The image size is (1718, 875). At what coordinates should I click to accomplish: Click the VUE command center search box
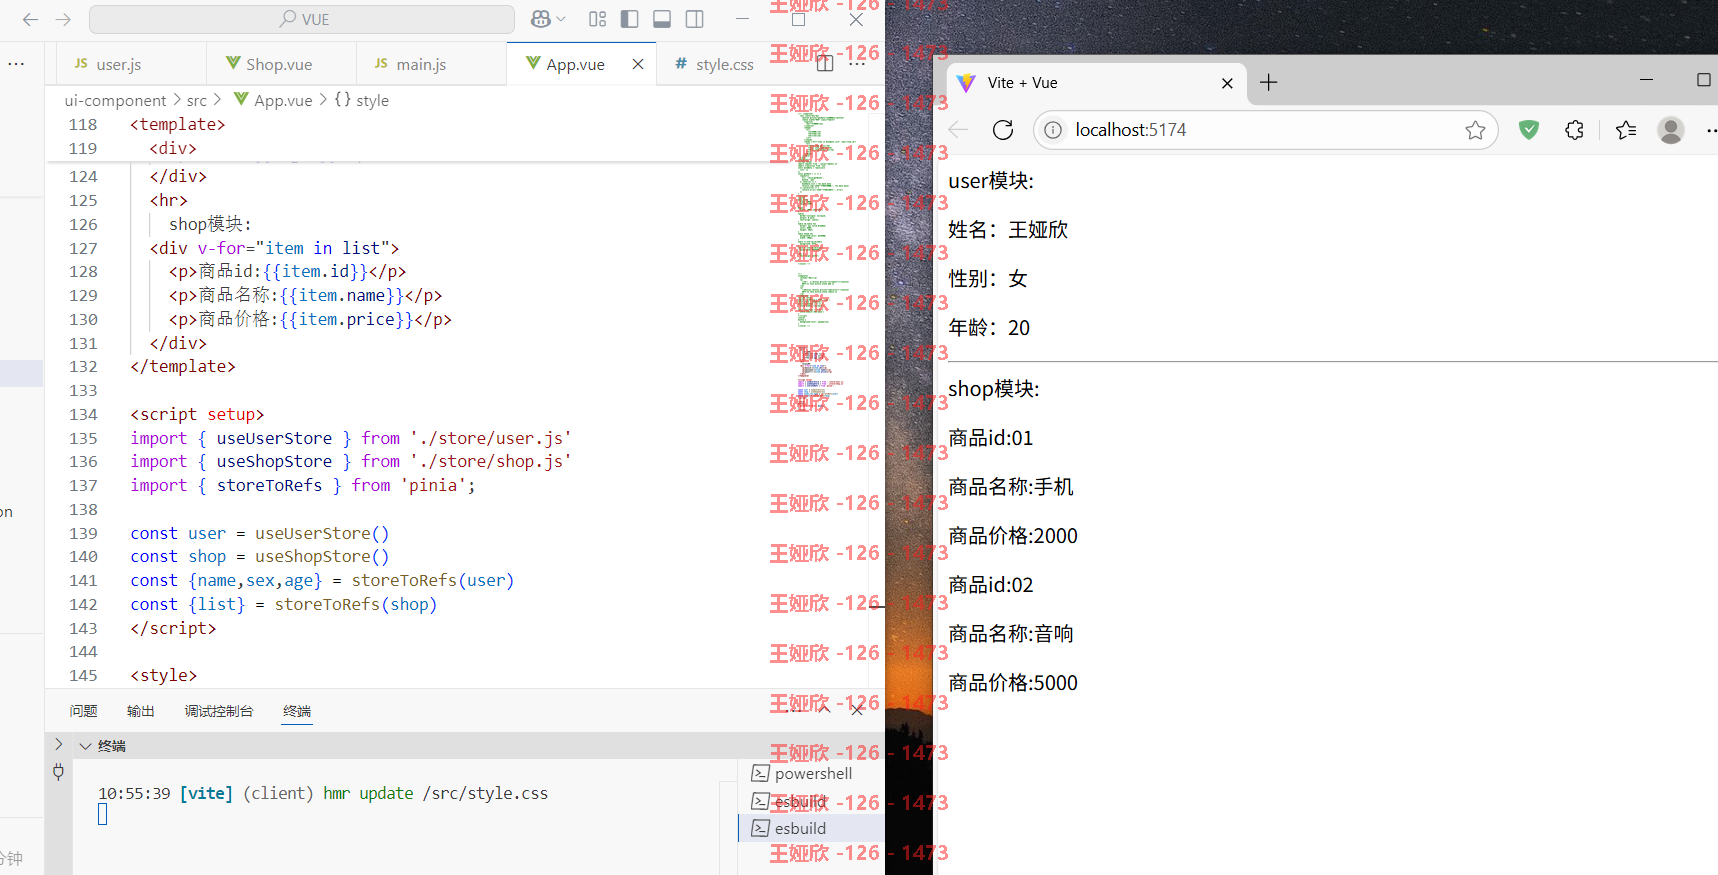[302, 19]
